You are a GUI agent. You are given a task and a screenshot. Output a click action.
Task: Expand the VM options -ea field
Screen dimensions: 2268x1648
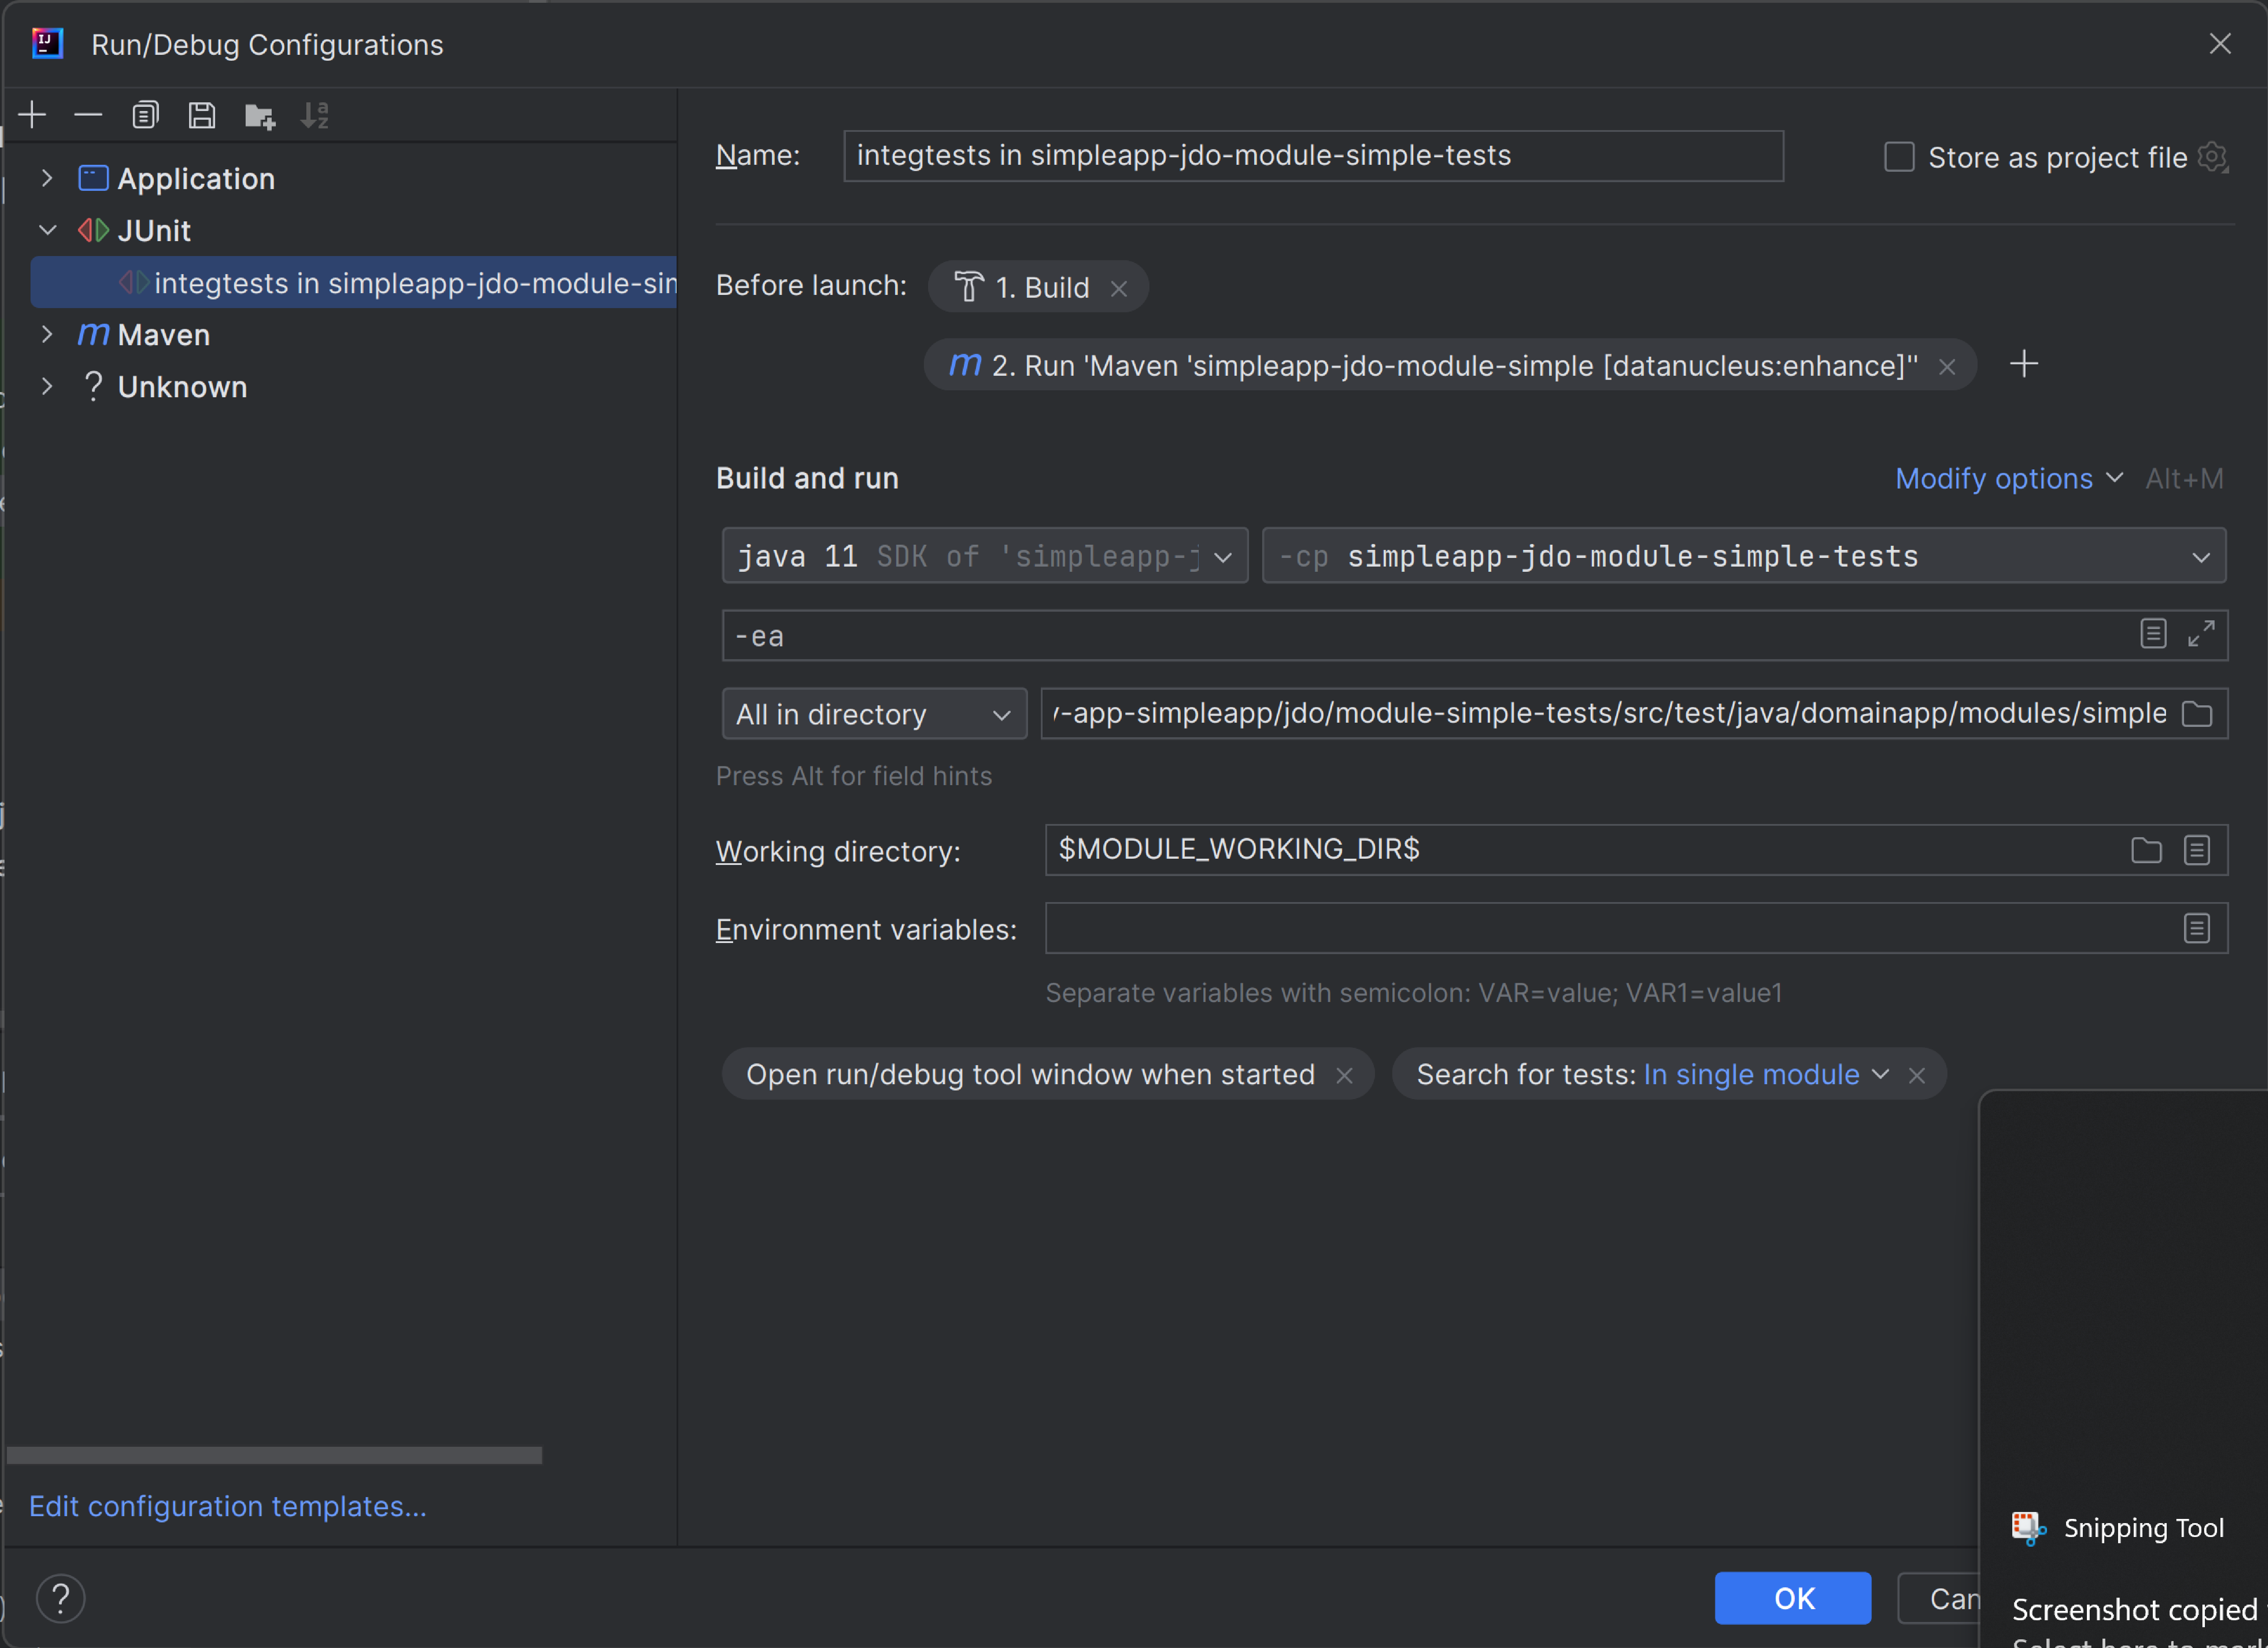2201,634
